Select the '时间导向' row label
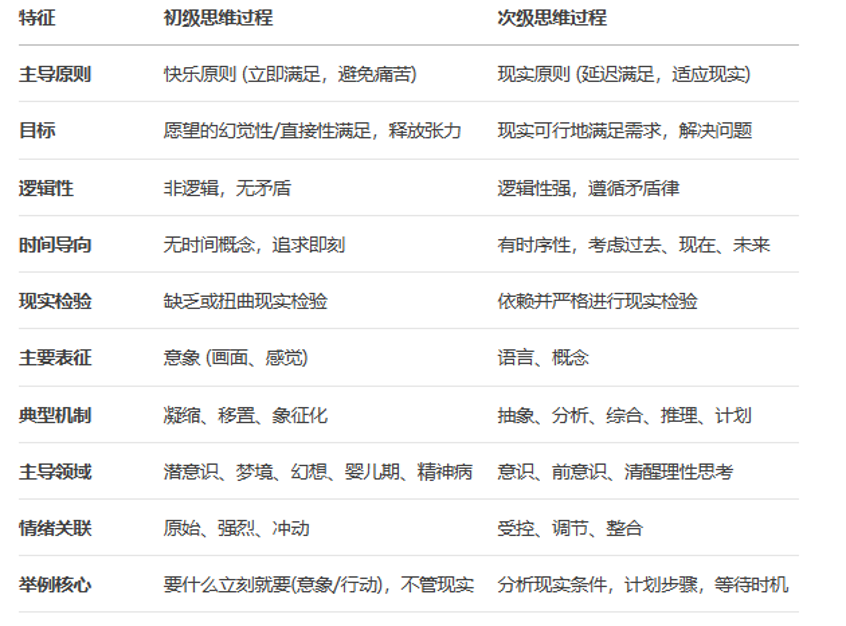The image size is (846, 626). pyautogui.click(x=55, y=245)
